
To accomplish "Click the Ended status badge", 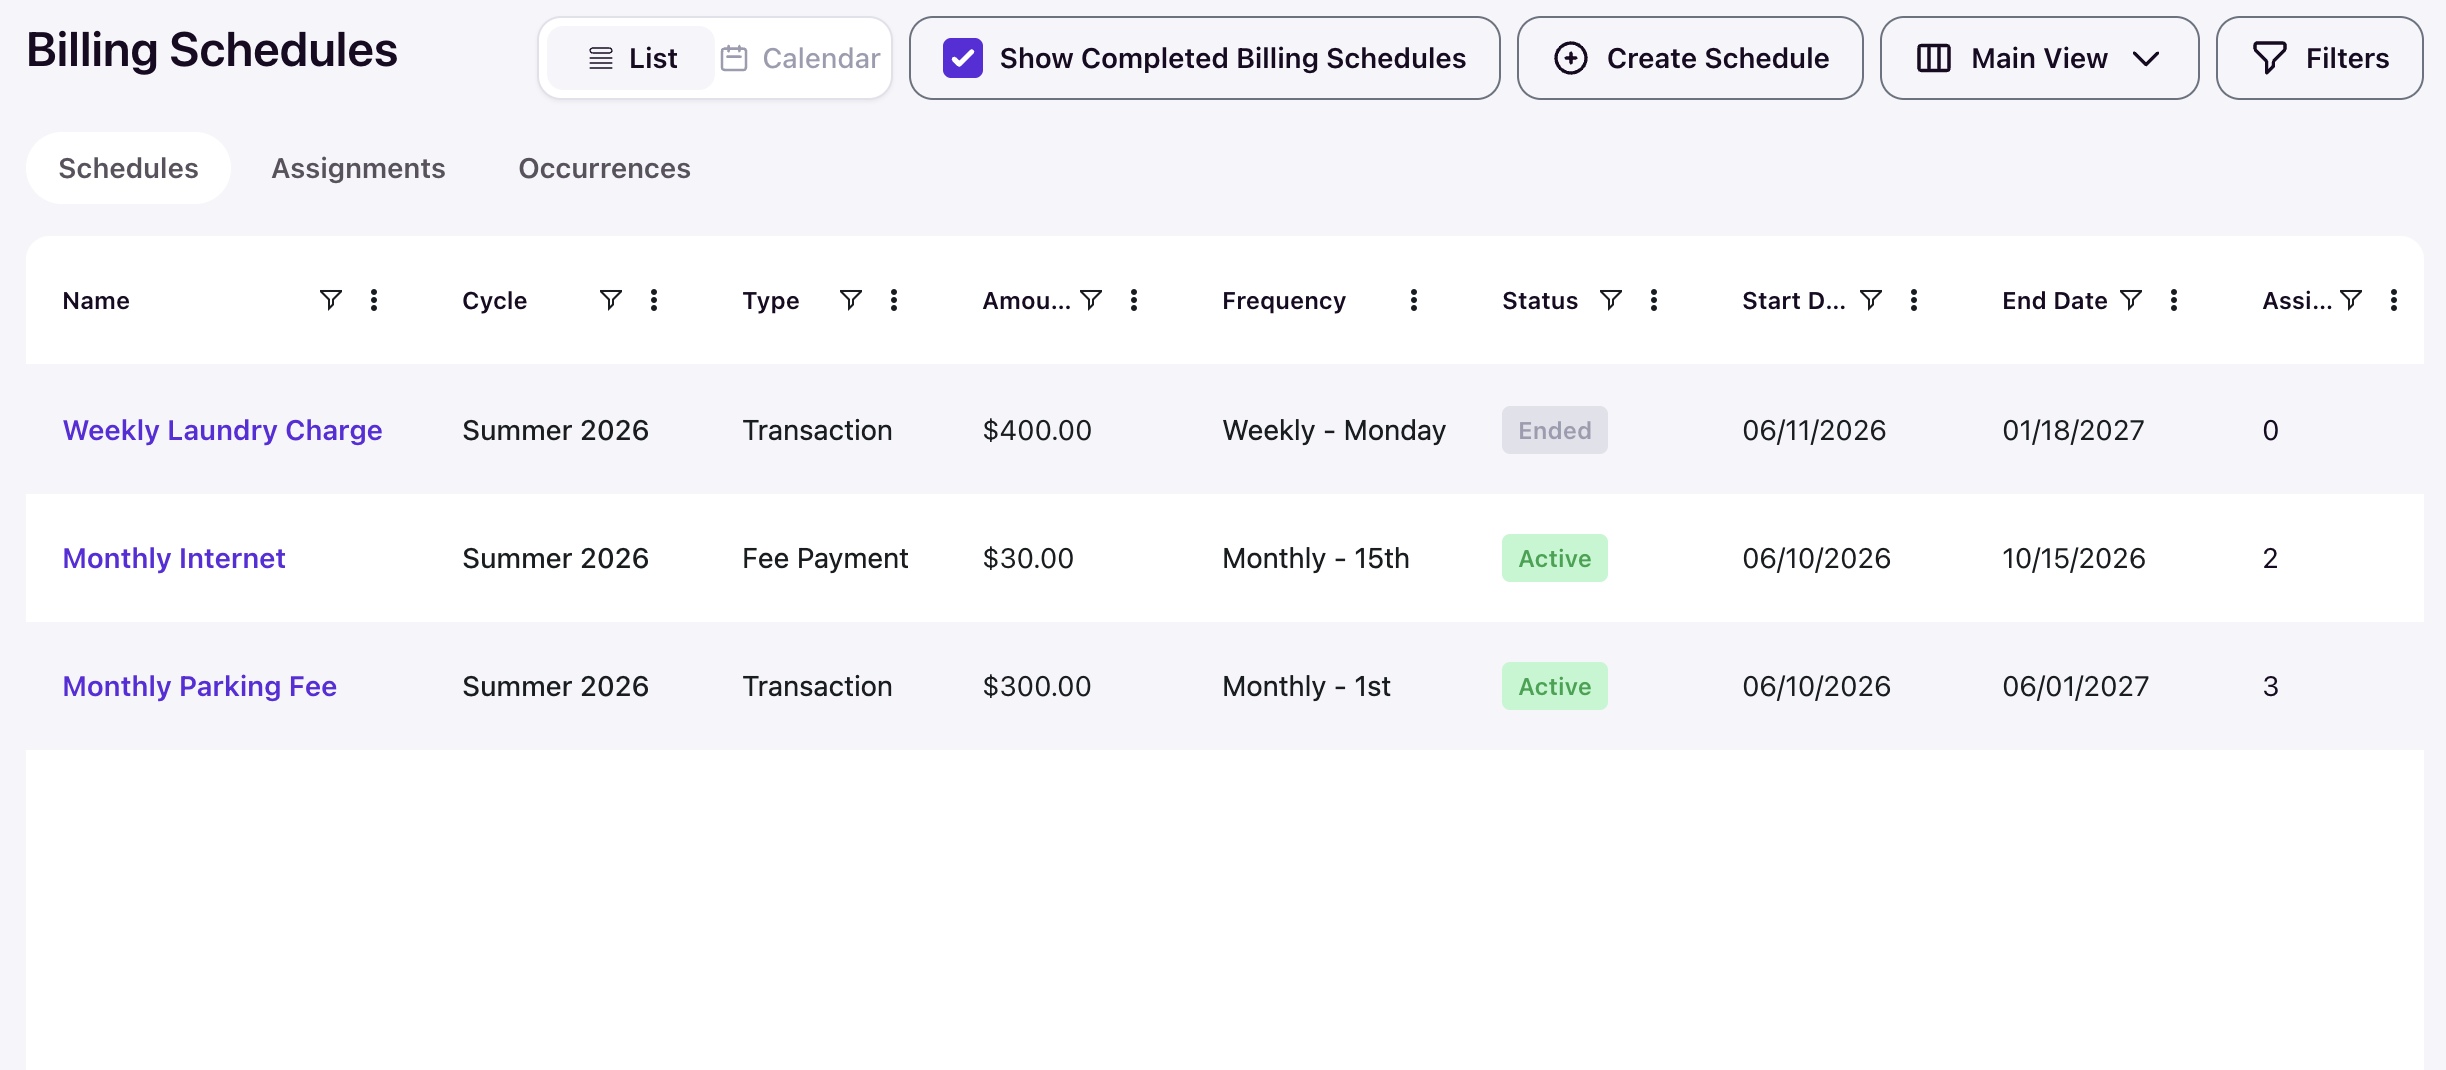I will (x=1554, y=430).
